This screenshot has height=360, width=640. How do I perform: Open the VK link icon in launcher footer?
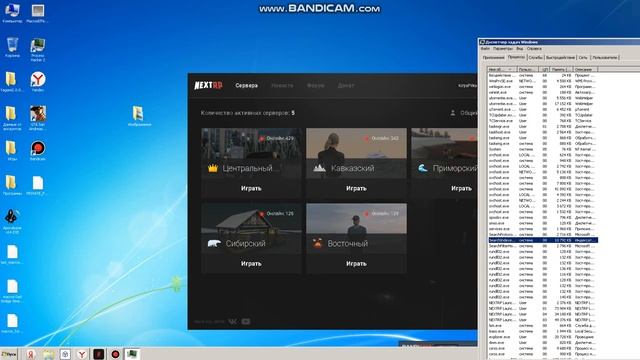coord(232,322)
